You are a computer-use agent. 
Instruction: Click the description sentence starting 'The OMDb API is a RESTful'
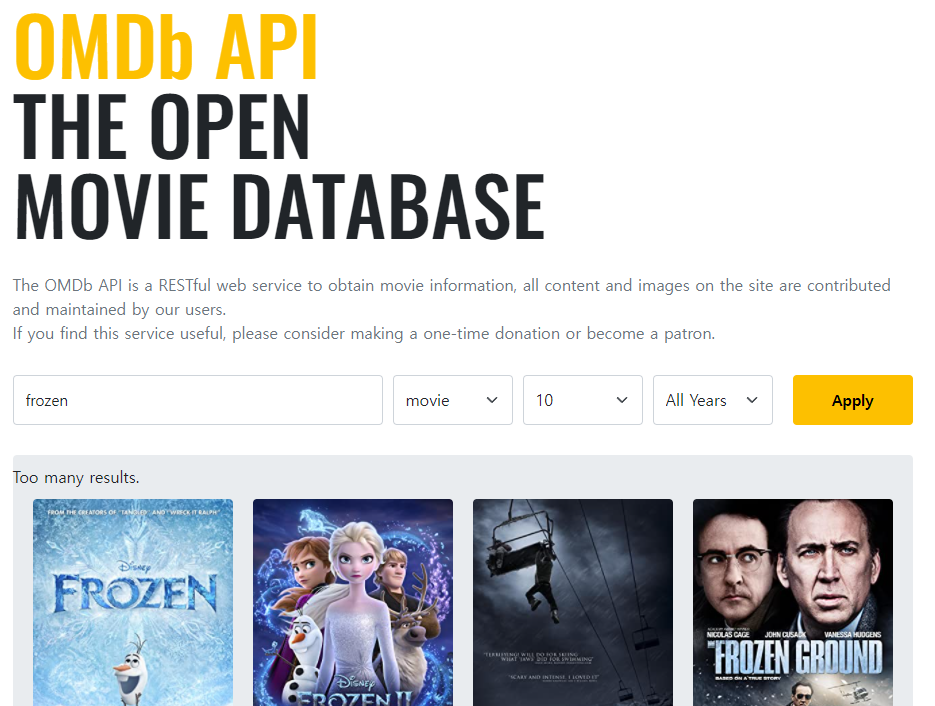(451, 297)
